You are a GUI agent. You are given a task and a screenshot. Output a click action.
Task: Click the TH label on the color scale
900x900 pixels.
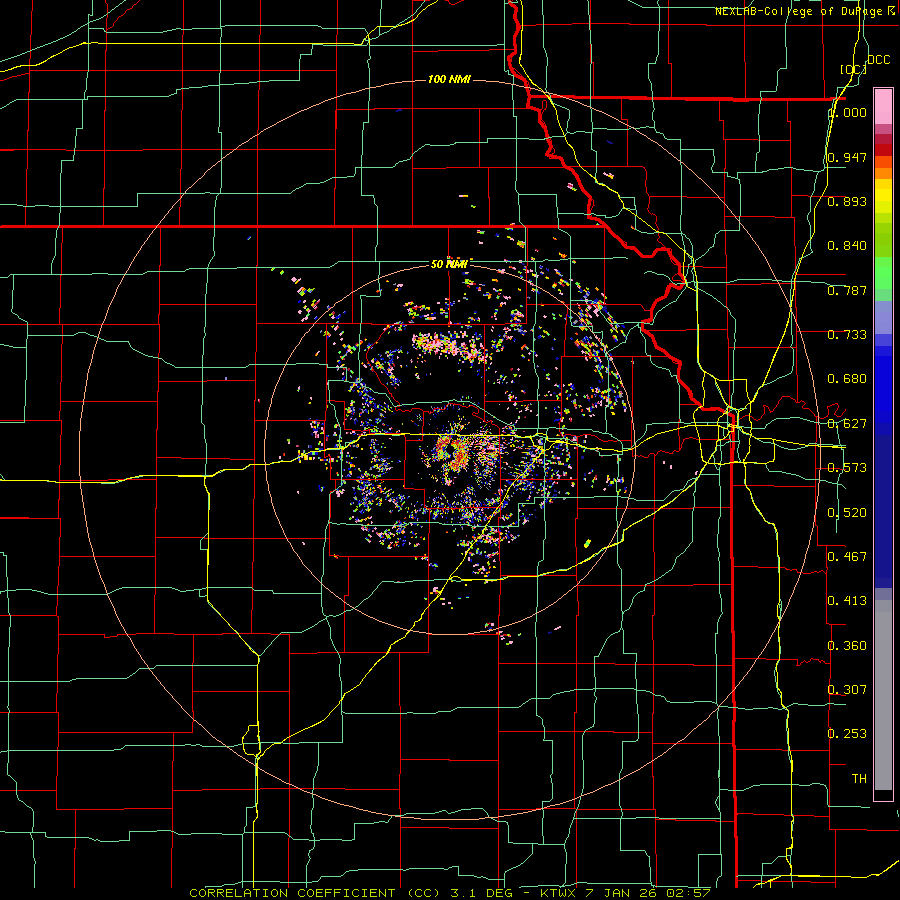click(859, 779)
